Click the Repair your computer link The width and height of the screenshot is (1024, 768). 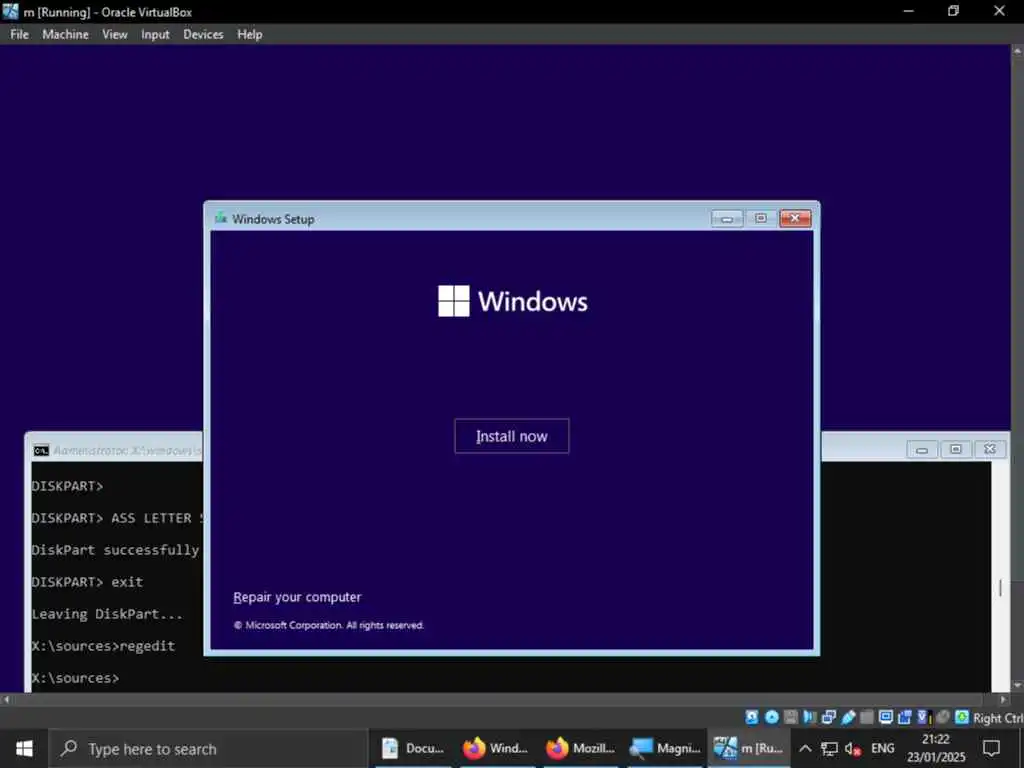(x=297, y=597)
